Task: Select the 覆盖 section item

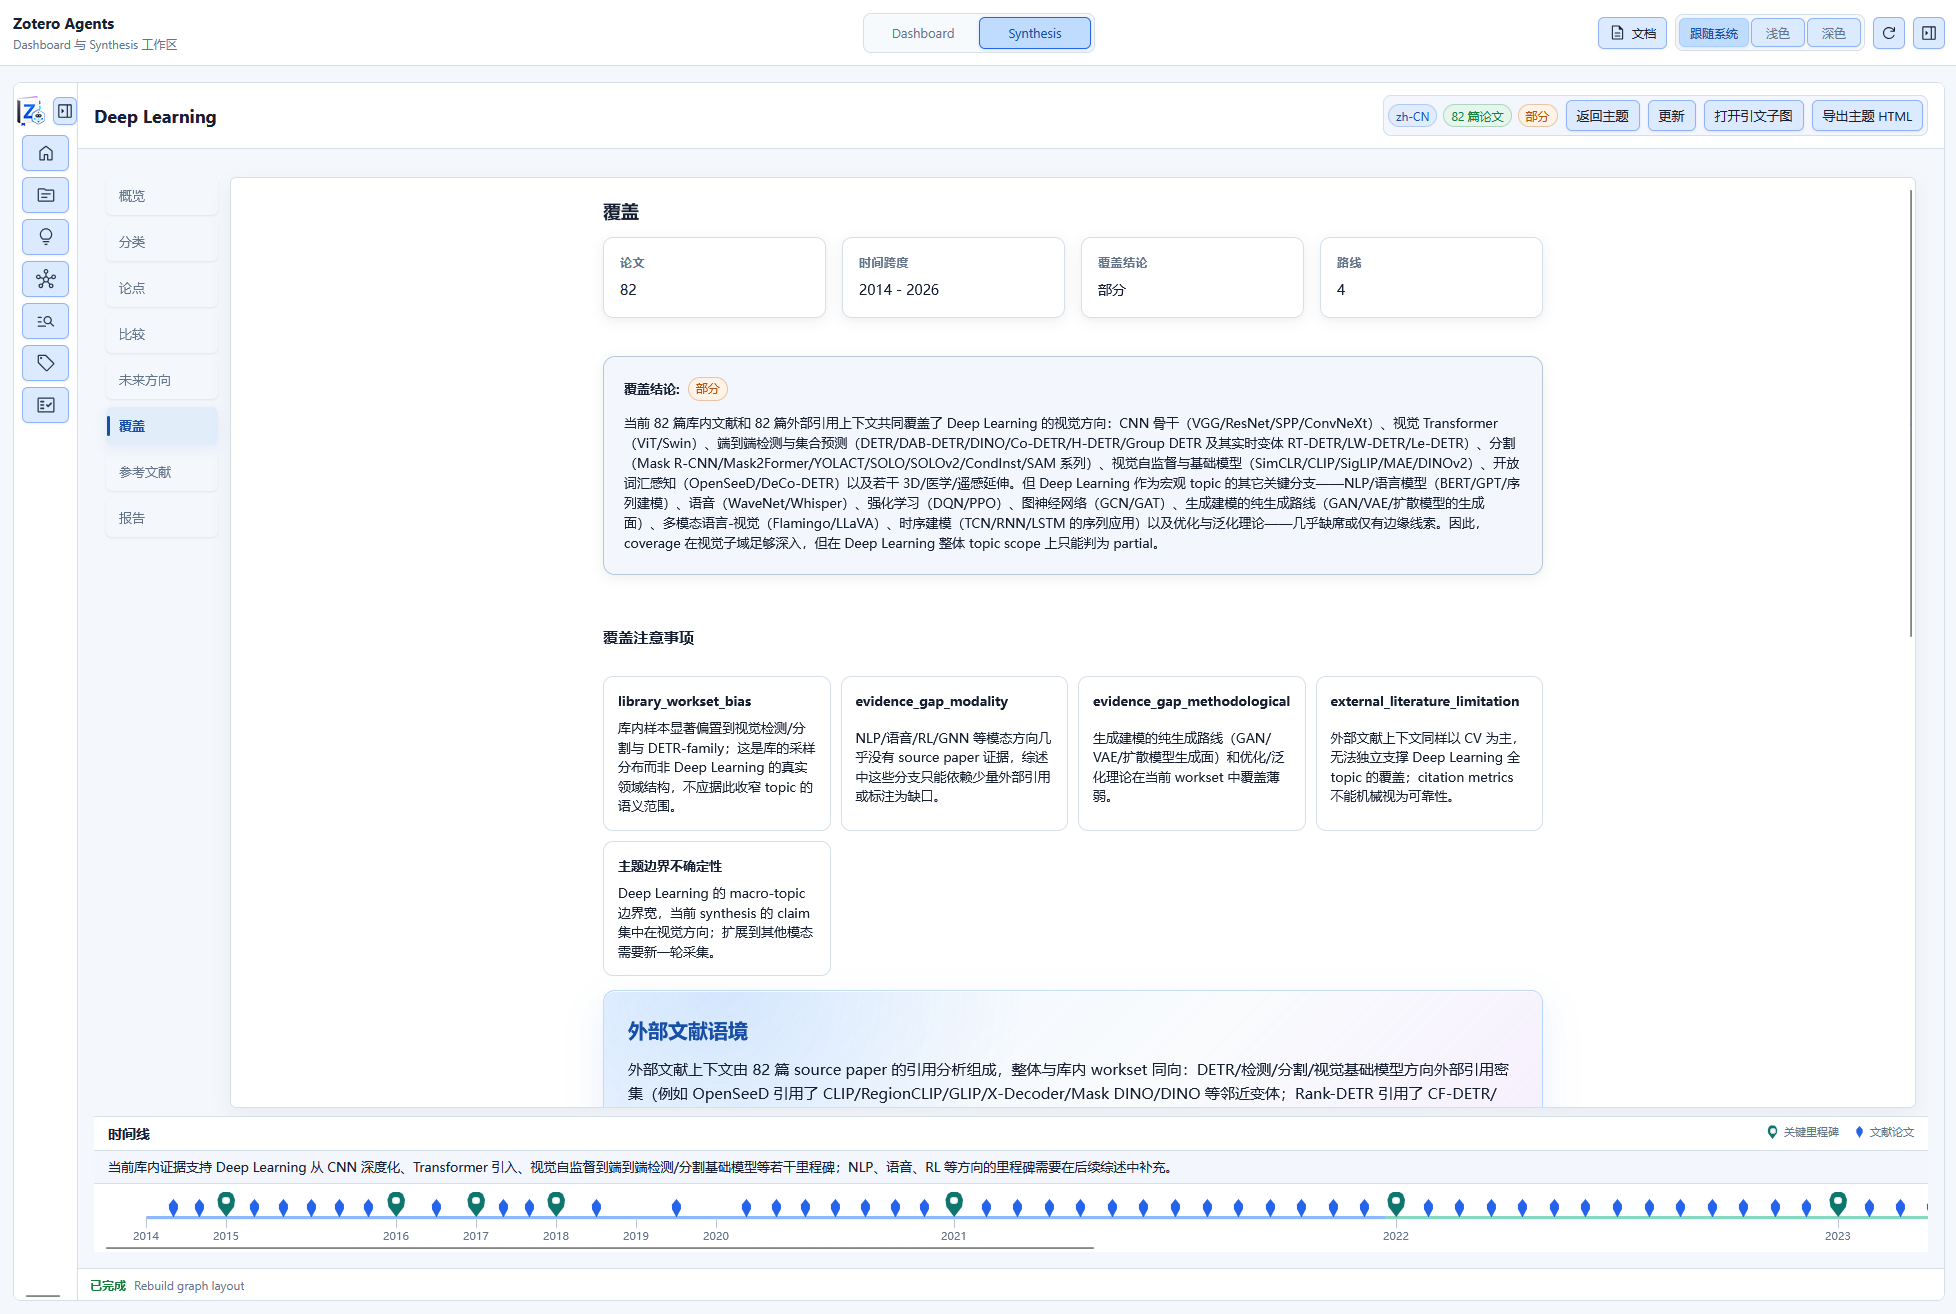Action: tap(162, 426)
